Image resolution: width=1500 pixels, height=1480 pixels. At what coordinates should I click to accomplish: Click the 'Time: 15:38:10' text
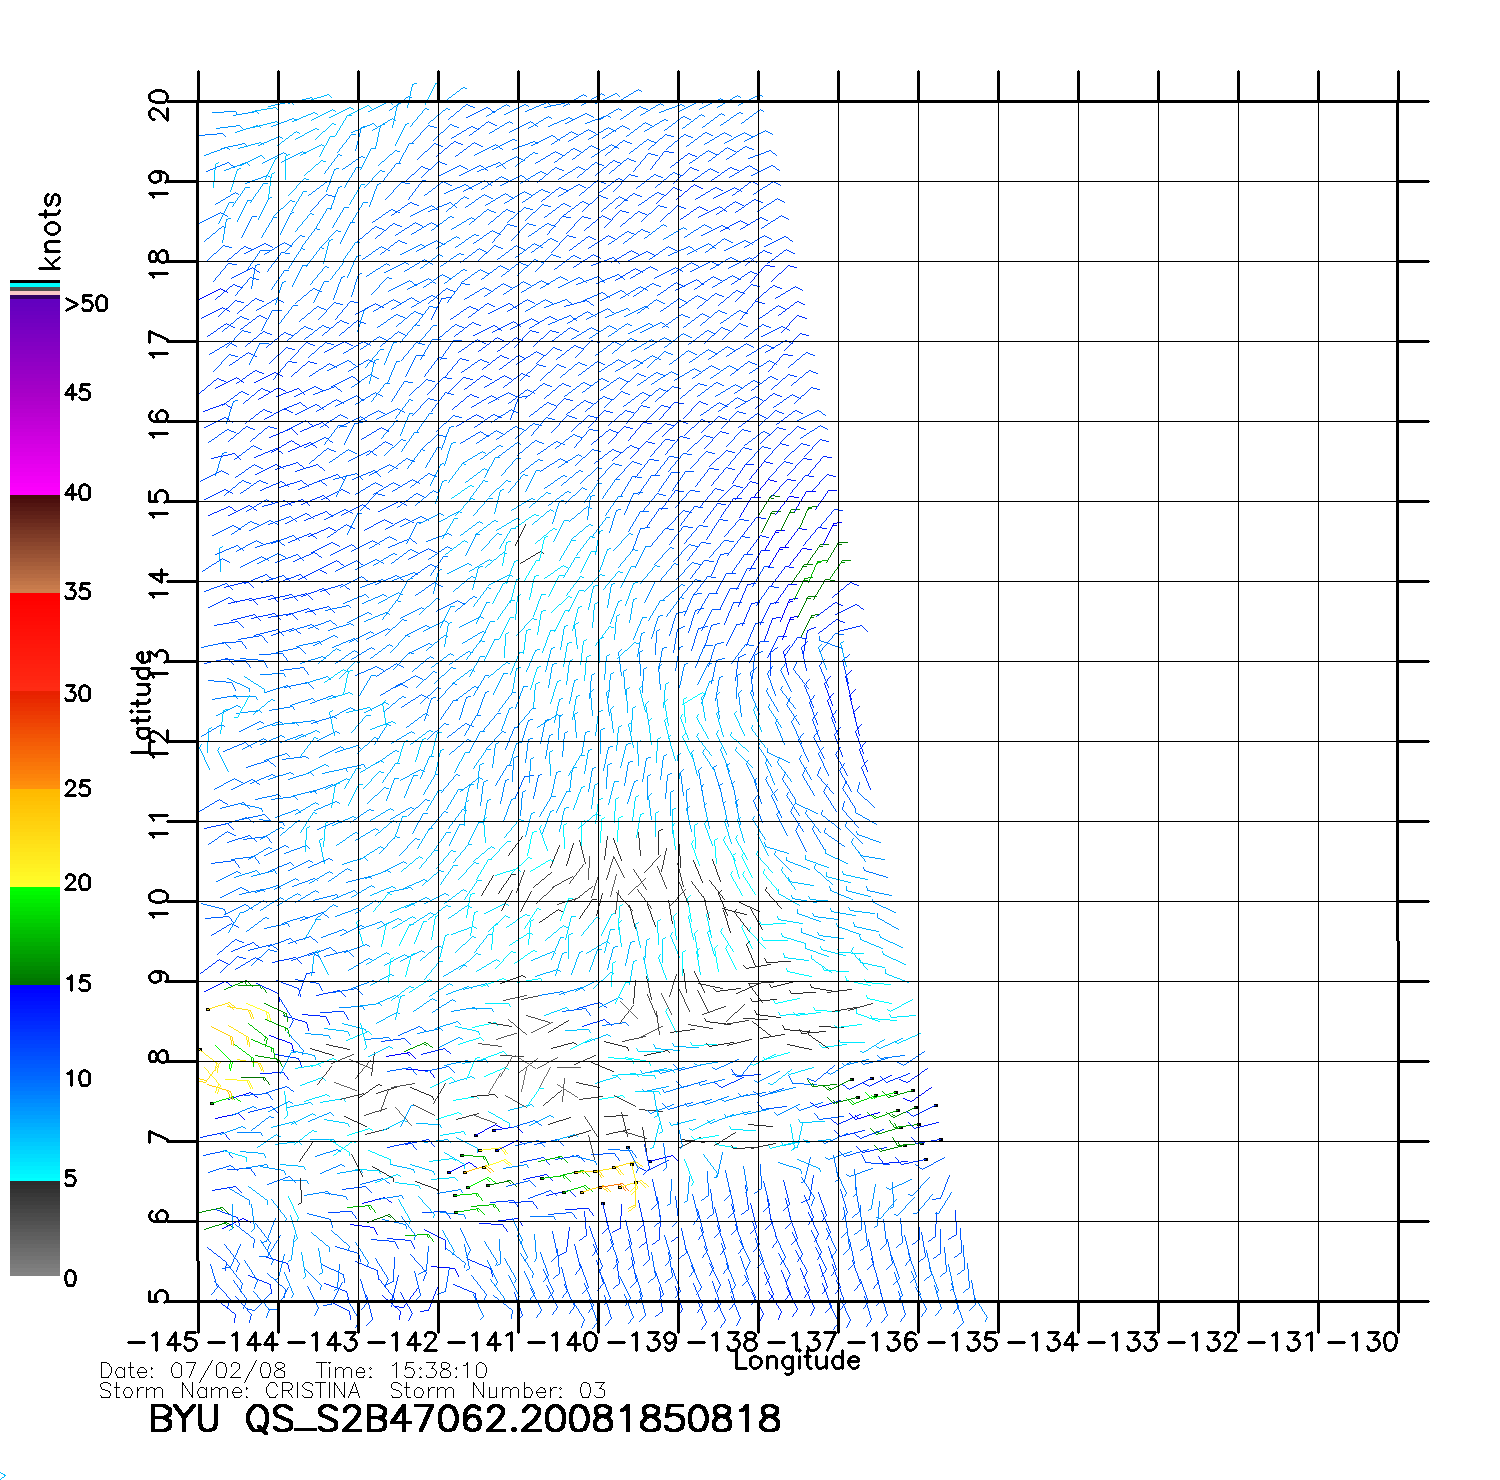[x=401, y=1371]
